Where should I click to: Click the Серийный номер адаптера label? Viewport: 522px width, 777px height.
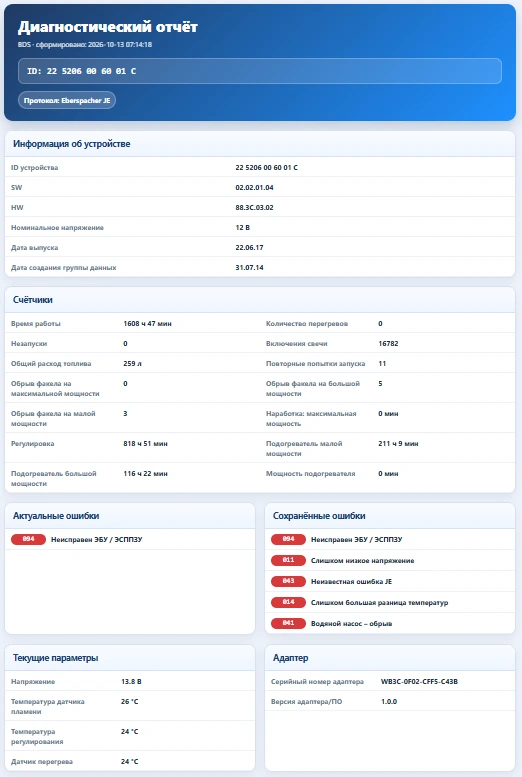317,681
